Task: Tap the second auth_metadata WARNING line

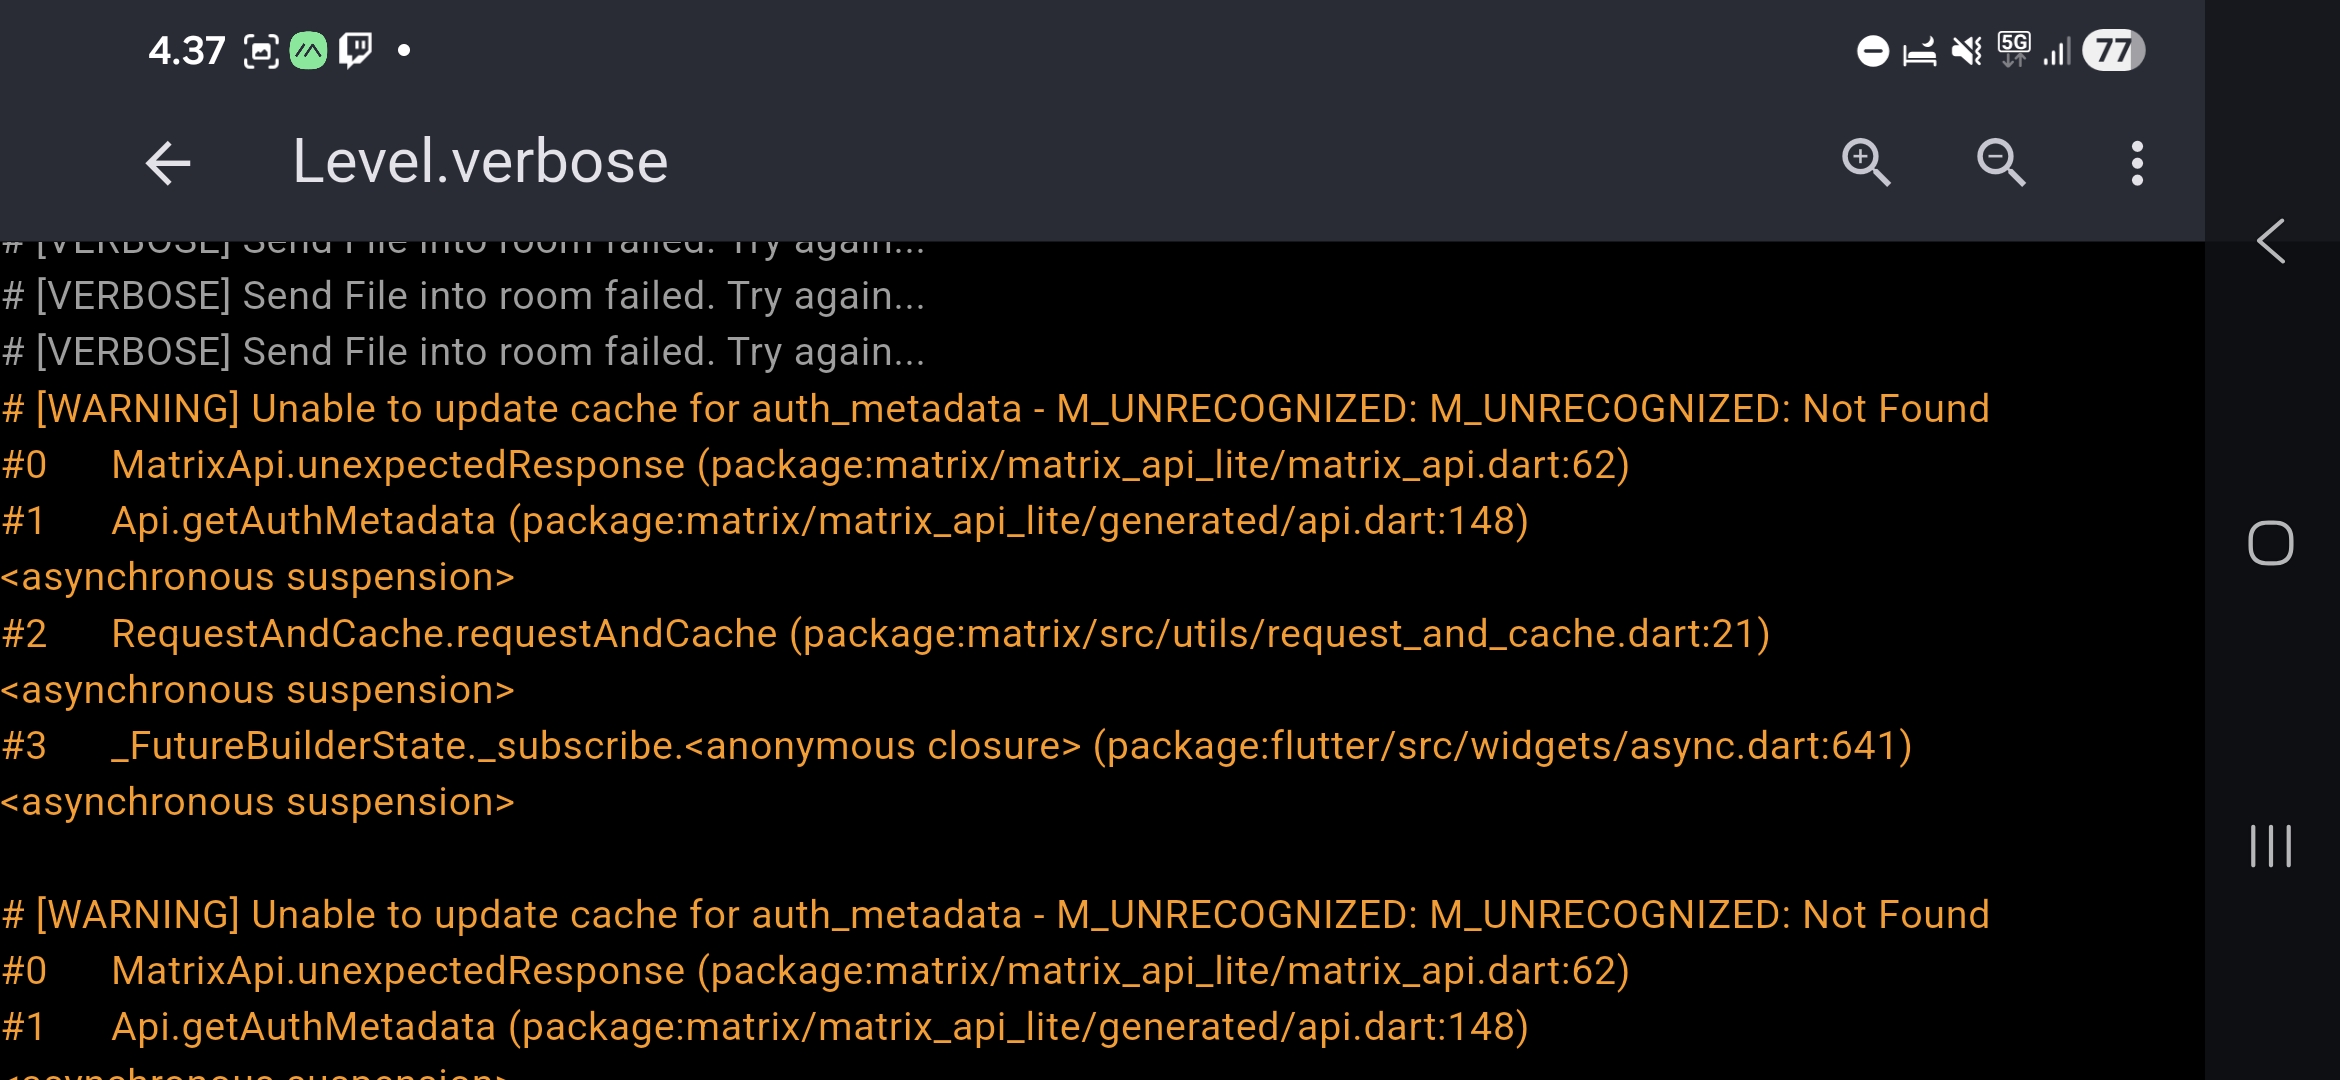Action: click(995, 915)
